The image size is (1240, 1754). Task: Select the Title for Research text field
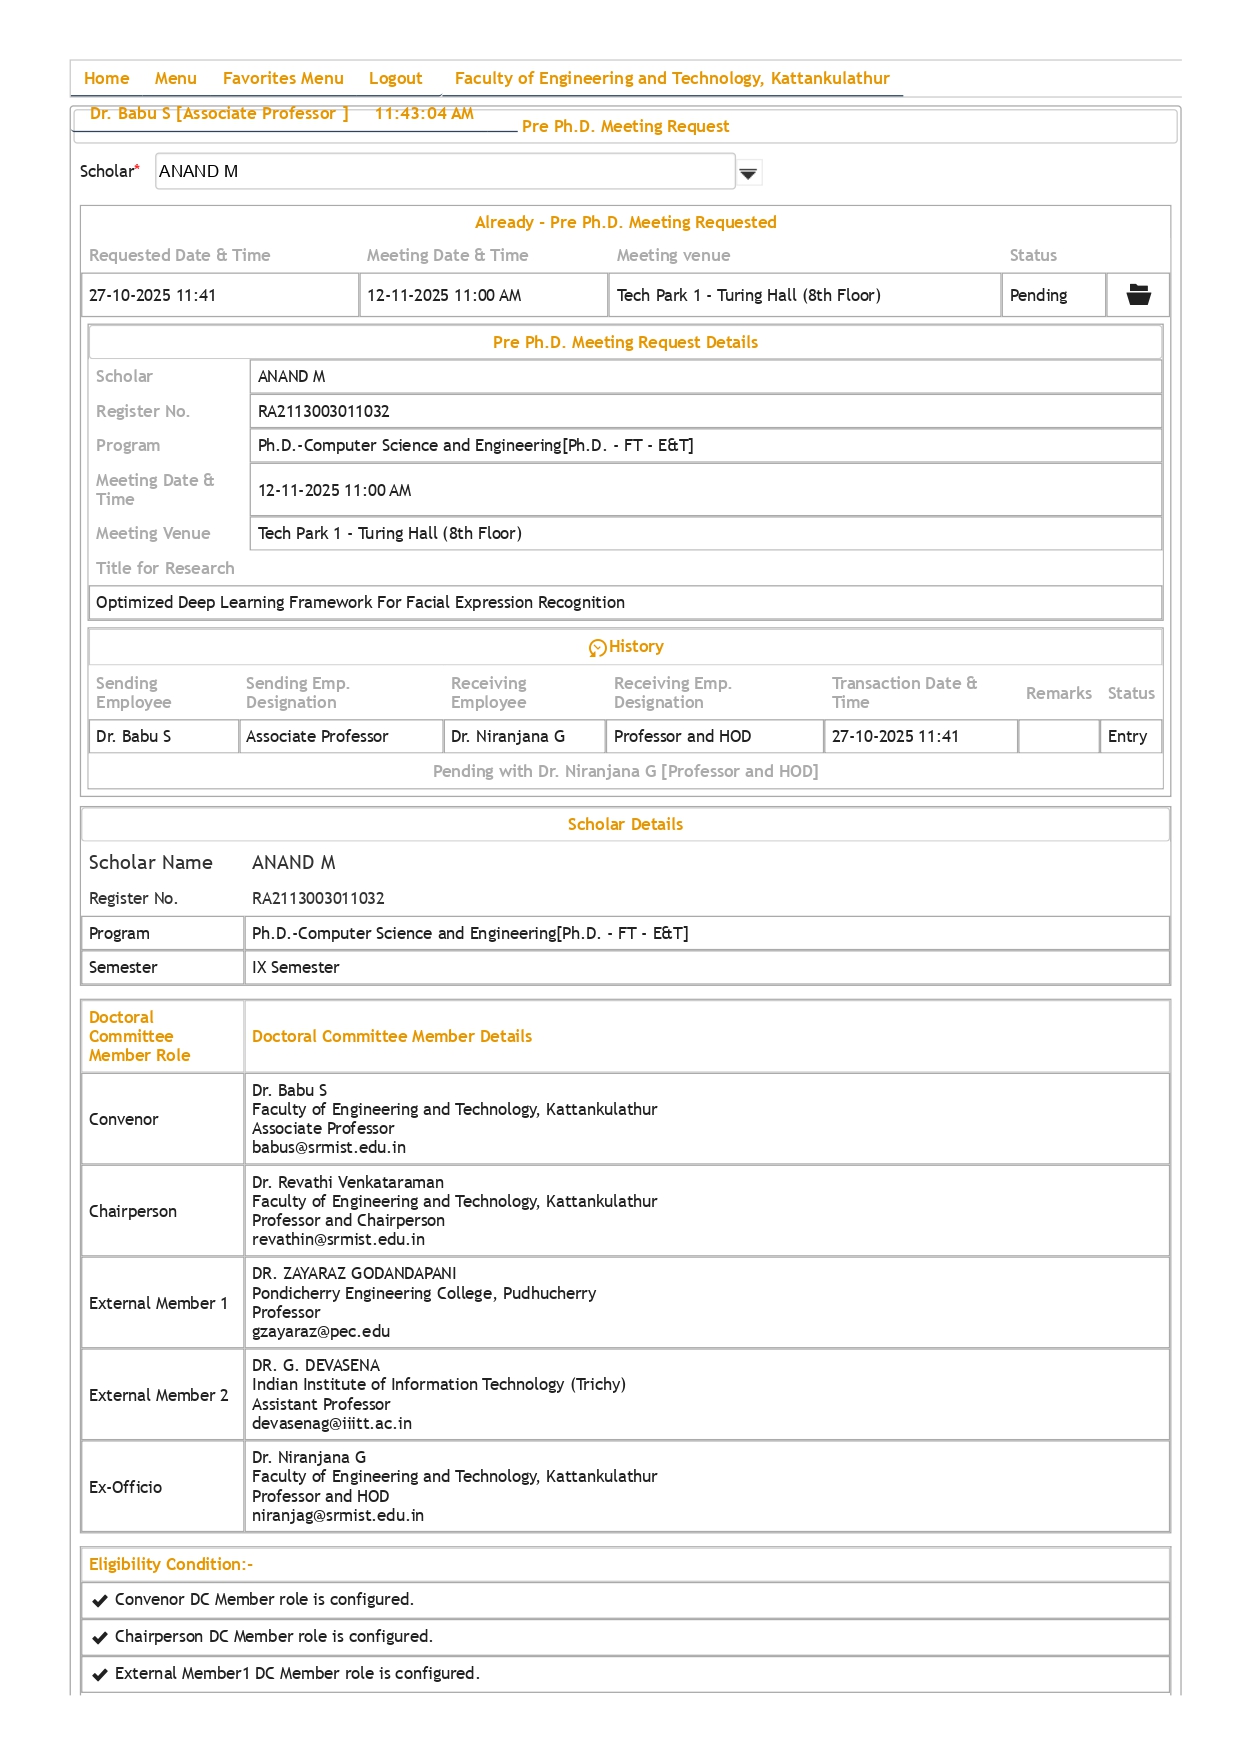click(625, 602)
